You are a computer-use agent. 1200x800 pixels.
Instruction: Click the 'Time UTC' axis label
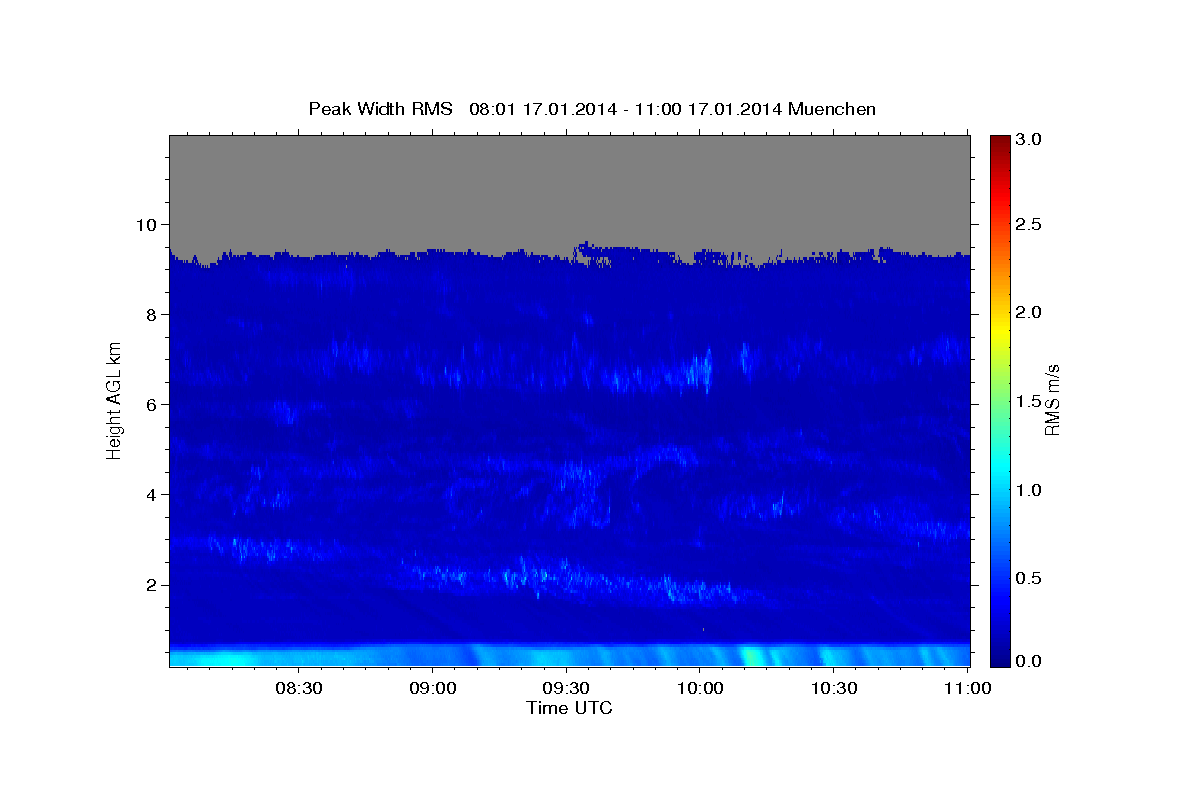click(x=569, y=708)
